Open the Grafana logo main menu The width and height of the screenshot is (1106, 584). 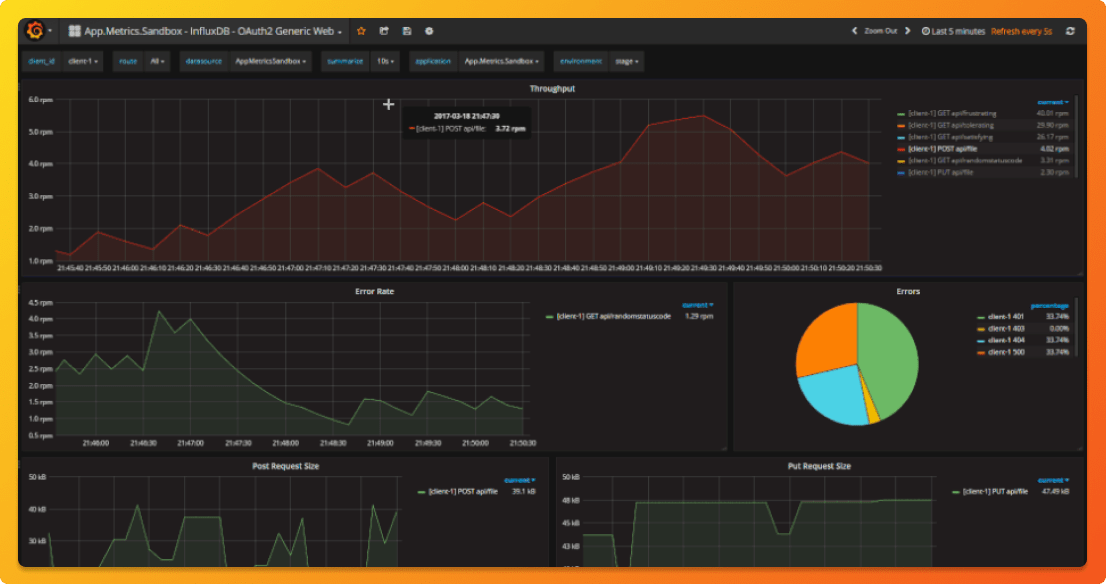(x=37, y=31)
